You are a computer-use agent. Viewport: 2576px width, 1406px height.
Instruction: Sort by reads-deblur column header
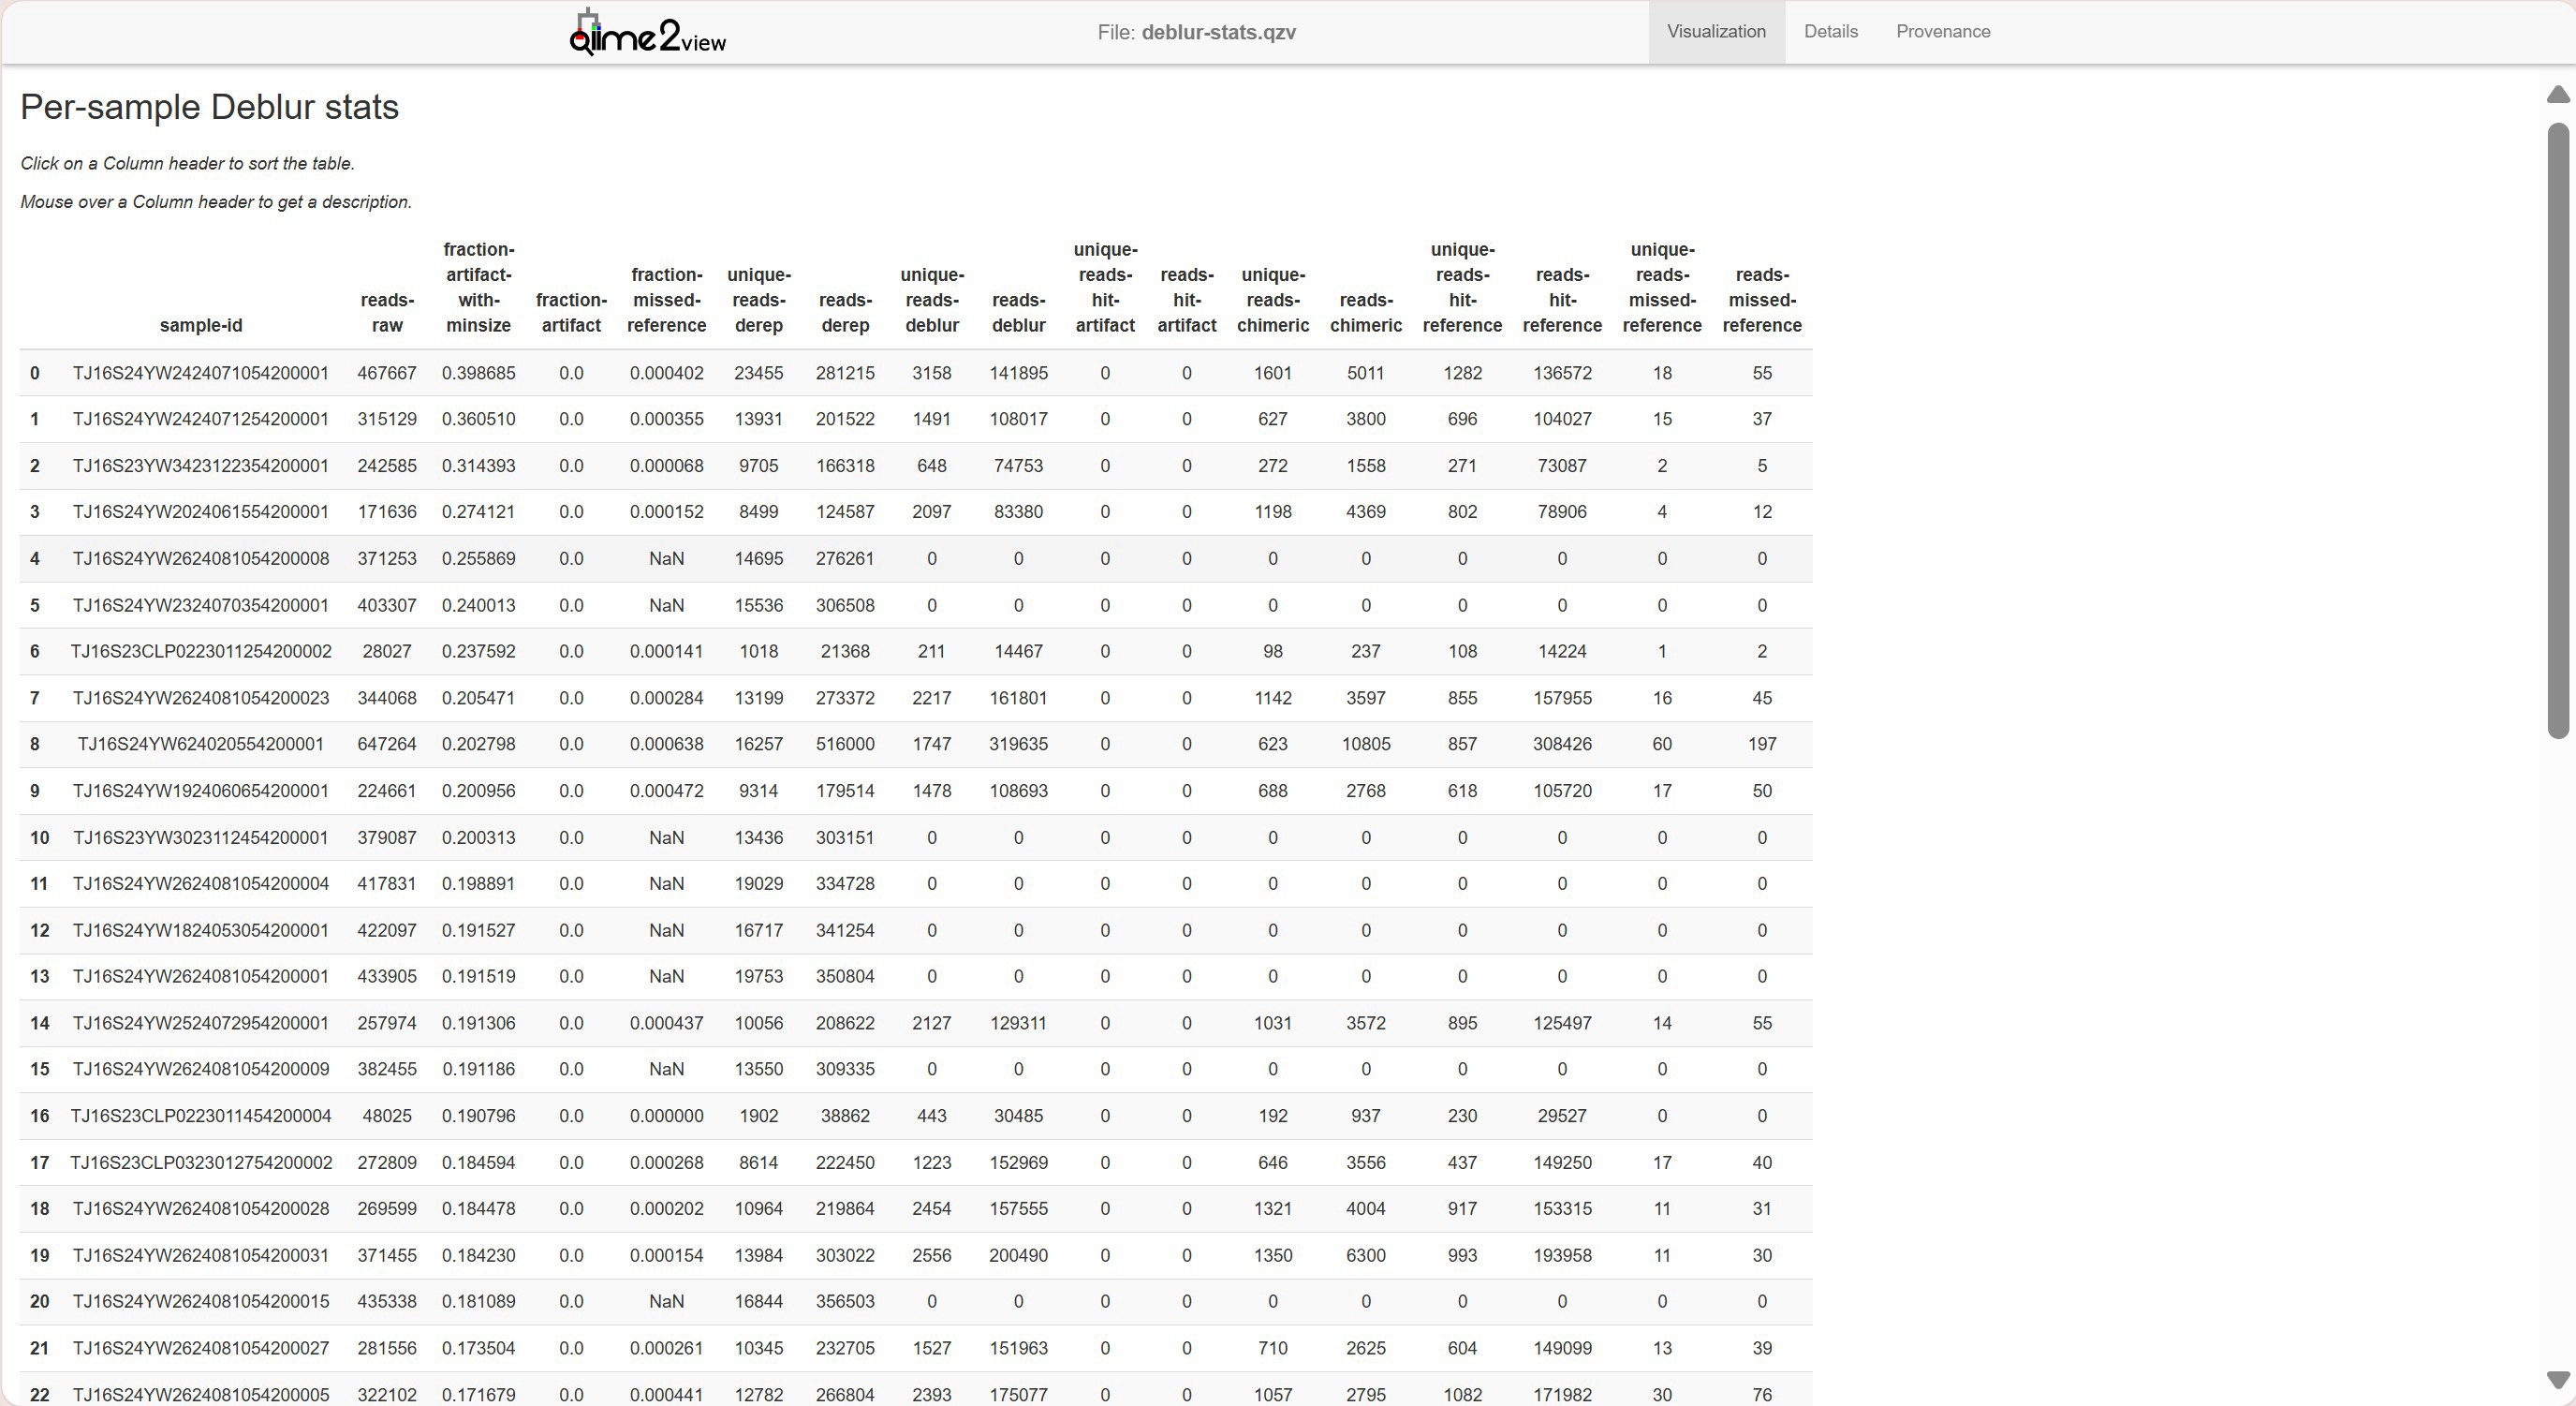[1018, 312]
